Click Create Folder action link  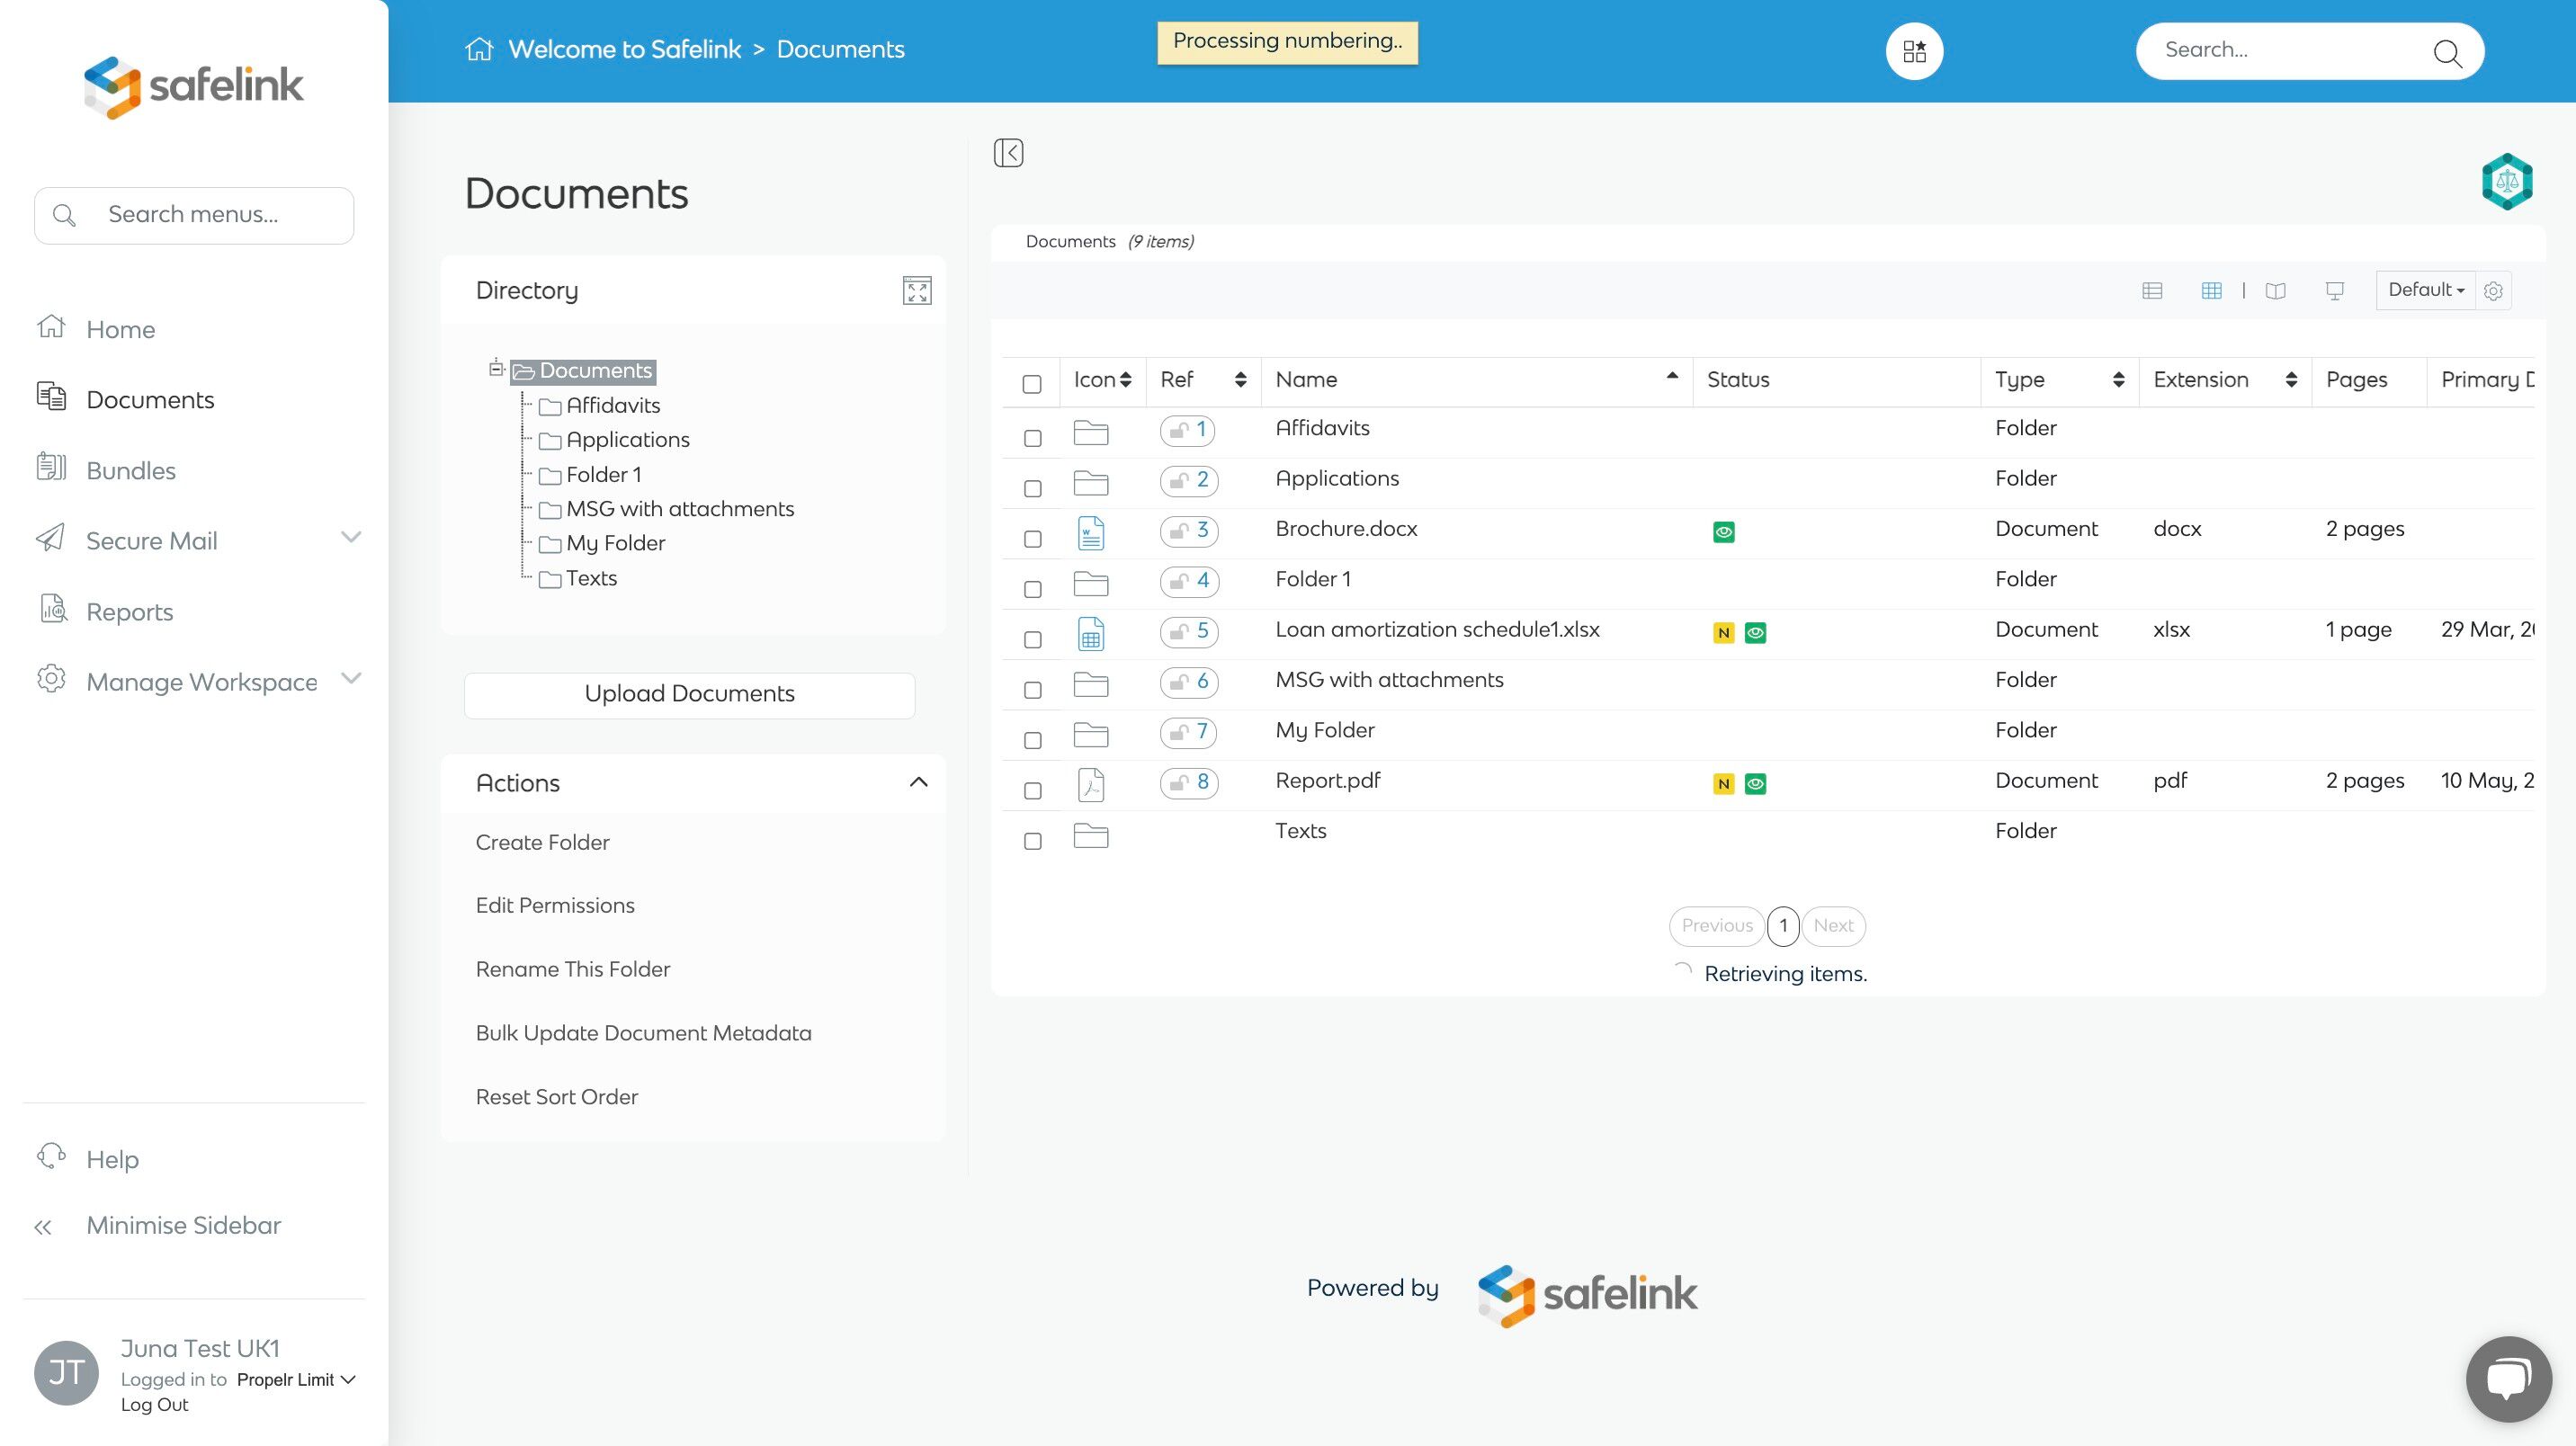point(542,842)
